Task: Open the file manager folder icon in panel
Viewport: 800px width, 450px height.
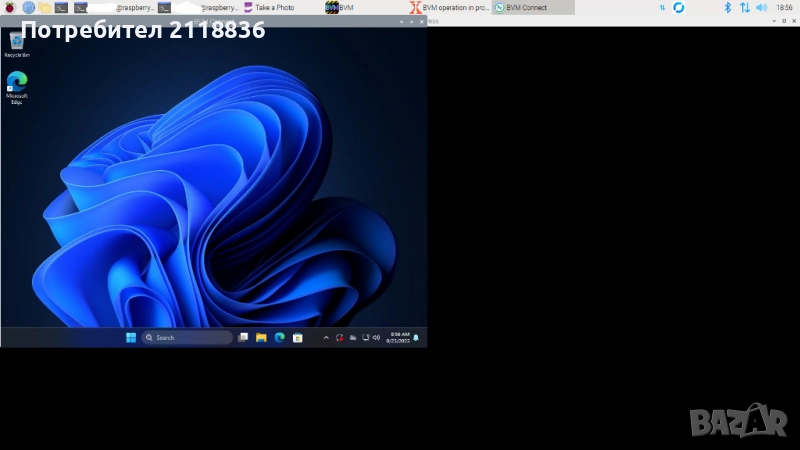Action: pos(45,7)
